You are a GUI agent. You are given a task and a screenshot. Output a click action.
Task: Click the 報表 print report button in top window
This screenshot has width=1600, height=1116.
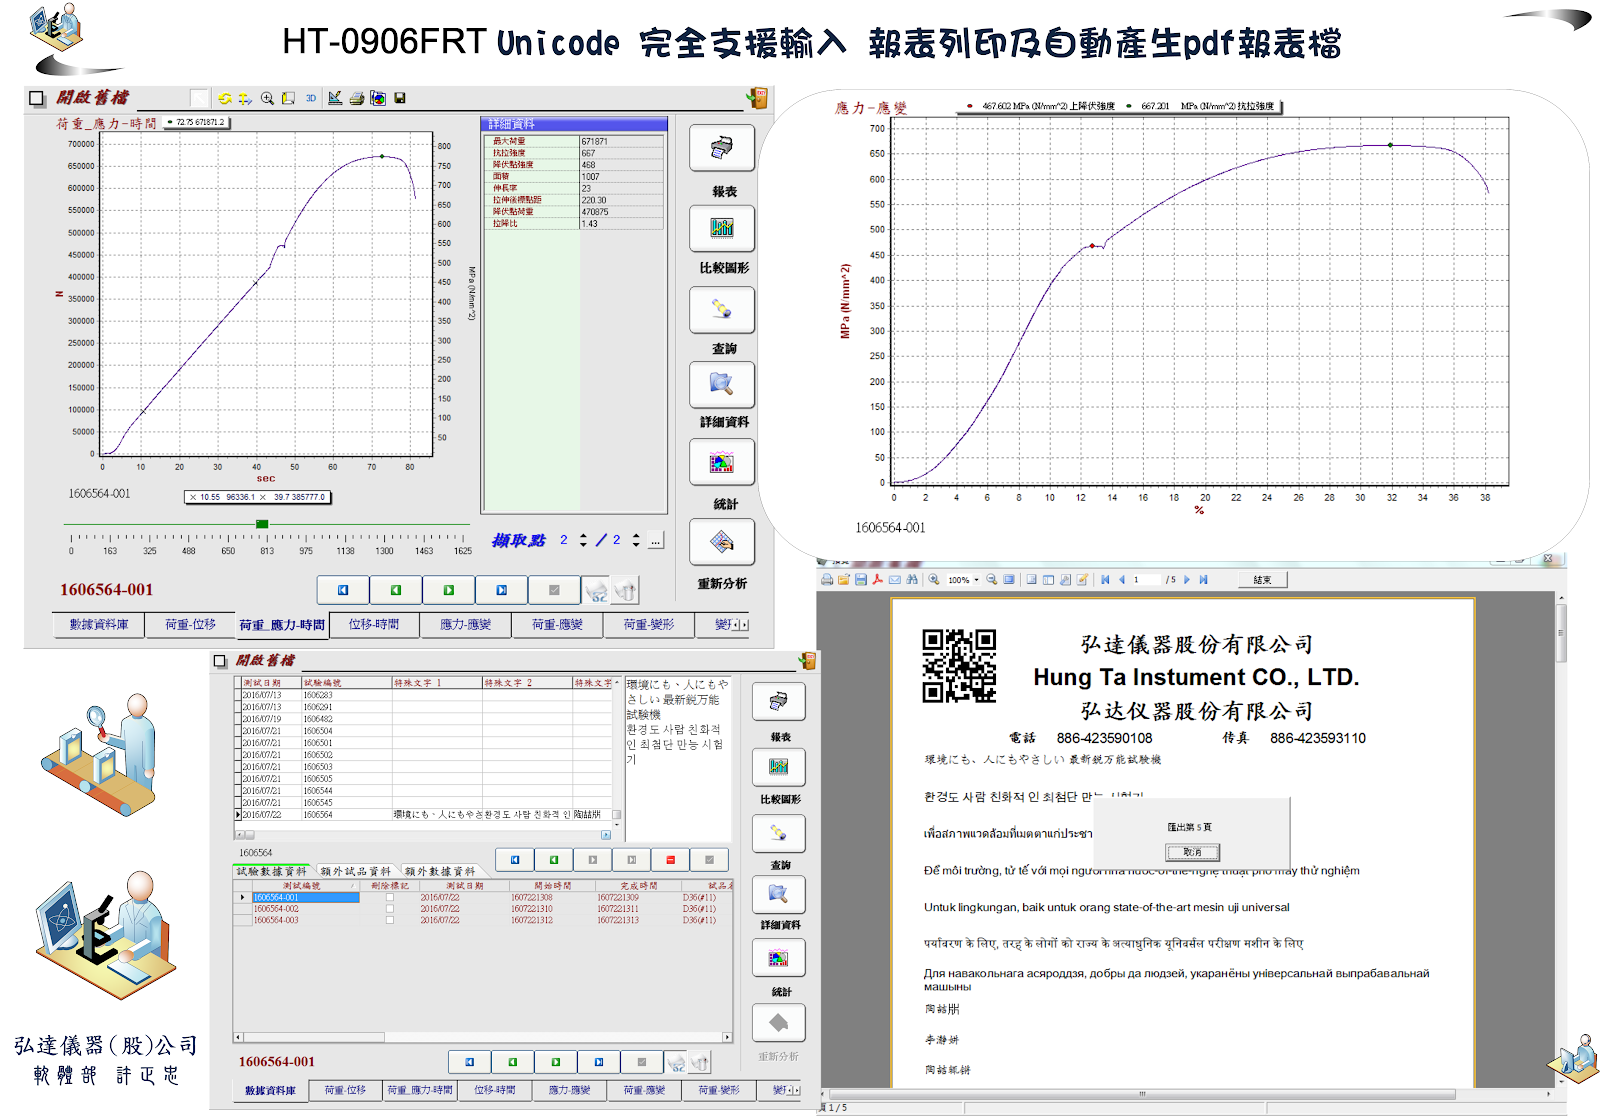coord(722,149)
